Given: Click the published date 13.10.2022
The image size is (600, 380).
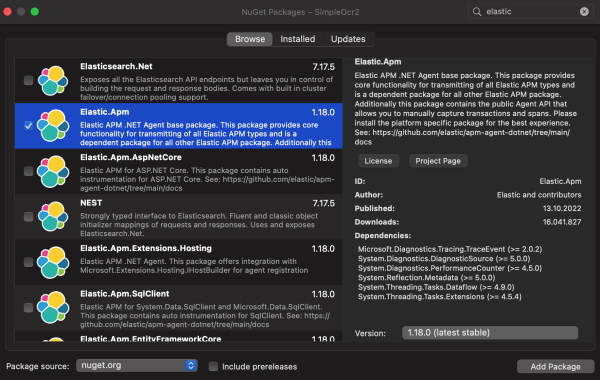Looking at the screenshot, I should pos(562,209).
